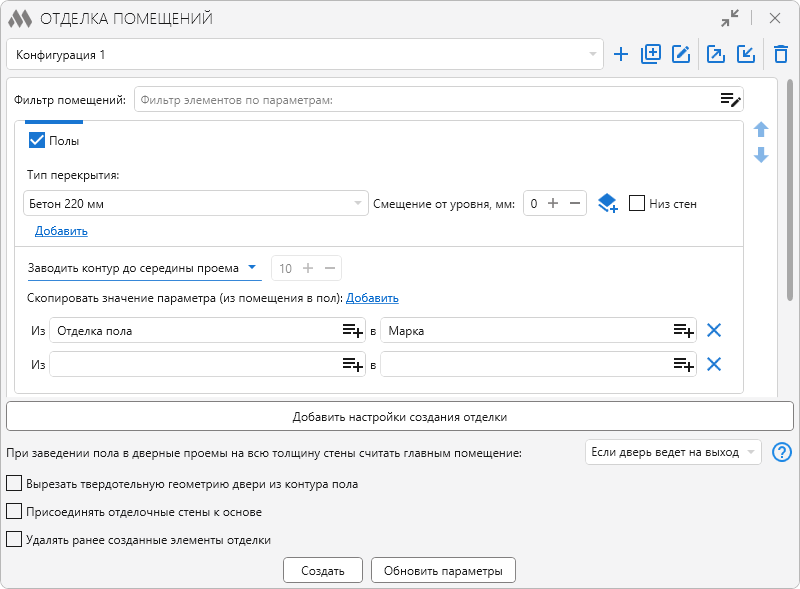Expand the Конфигурация 1 dropdown
The height and width of the screenshot is (589, 800).
[x=592, y=55]
